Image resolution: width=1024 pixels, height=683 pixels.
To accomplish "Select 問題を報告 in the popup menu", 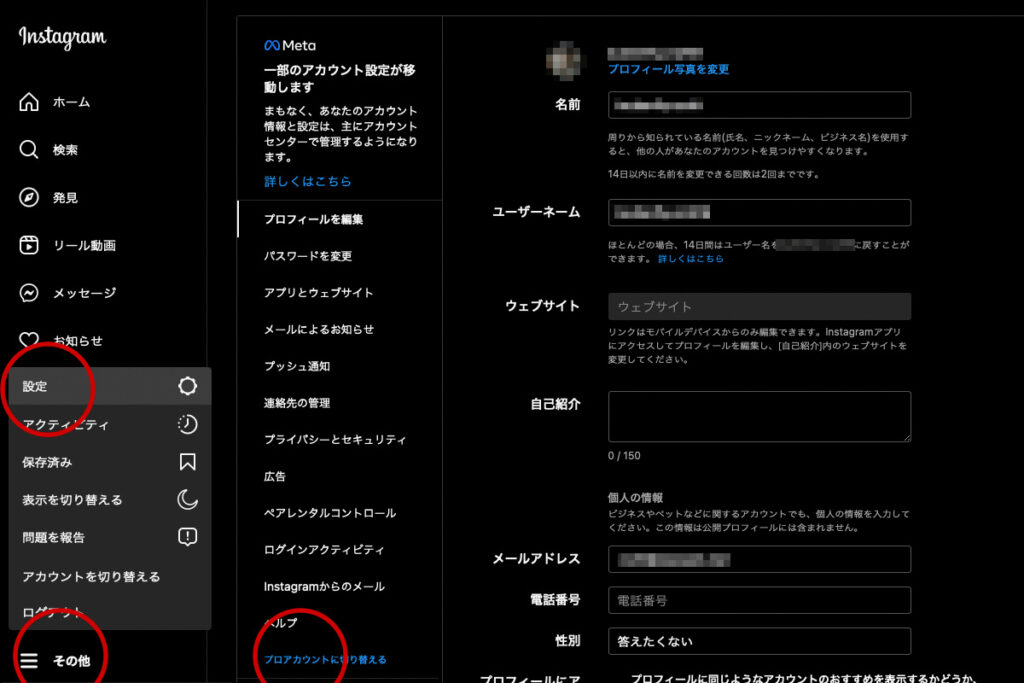I will [x=110, y=537].
